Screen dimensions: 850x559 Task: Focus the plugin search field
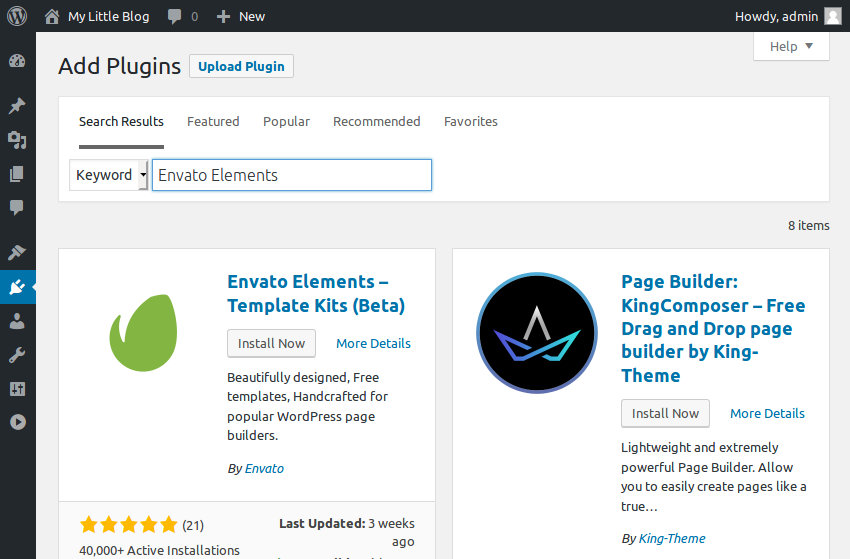[x=292, y=175]
